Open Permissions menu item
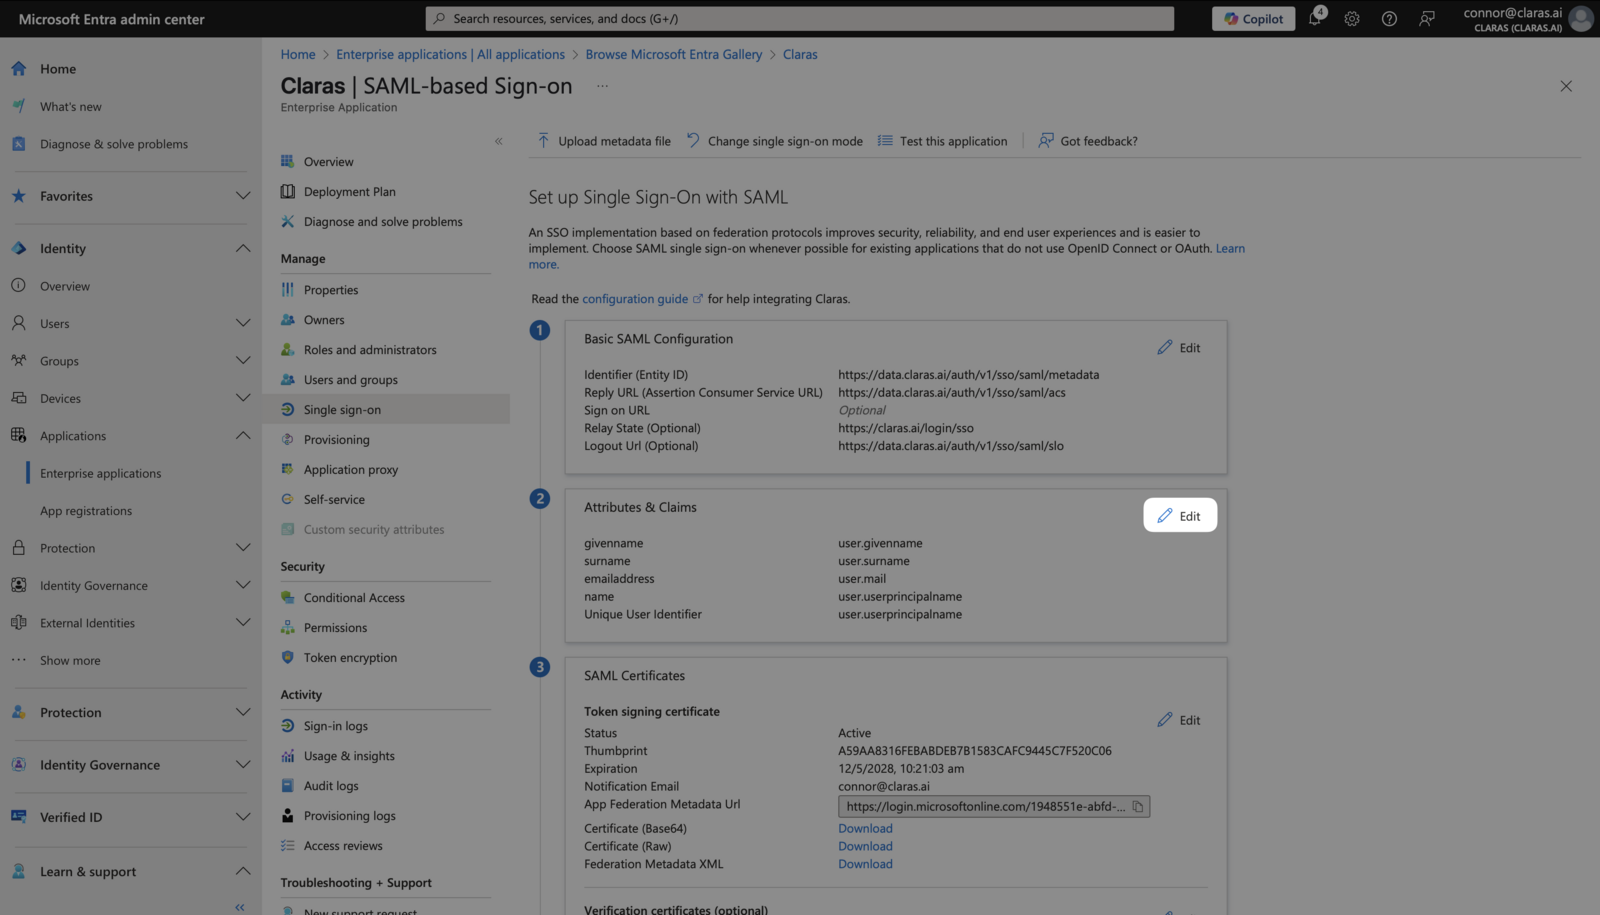This screenshot has width=1600, height=915. [335, 627]
